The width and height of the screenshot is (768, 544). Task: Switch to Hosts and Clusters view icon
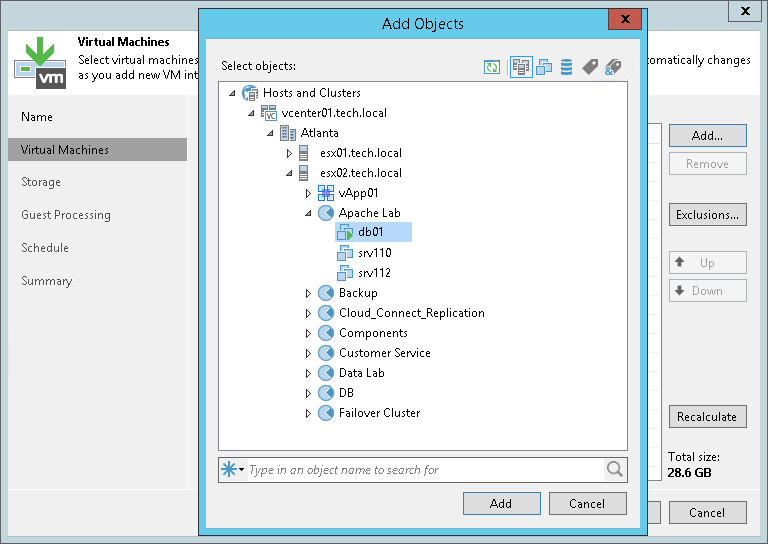coord(521,67)
